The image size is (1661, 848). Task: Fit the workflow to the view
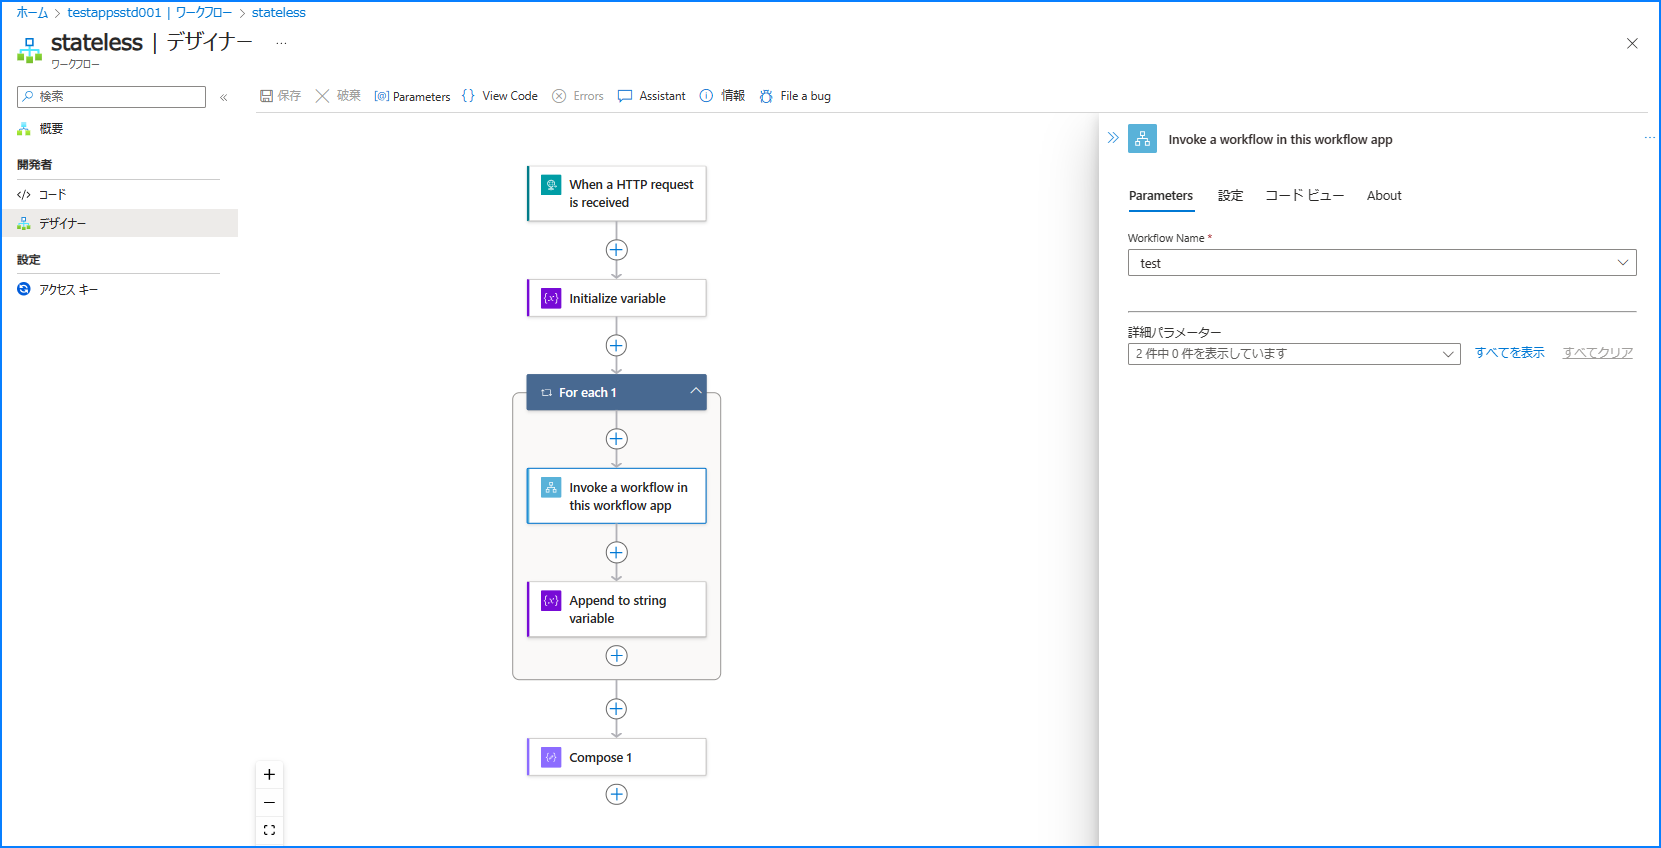(269, 830)
